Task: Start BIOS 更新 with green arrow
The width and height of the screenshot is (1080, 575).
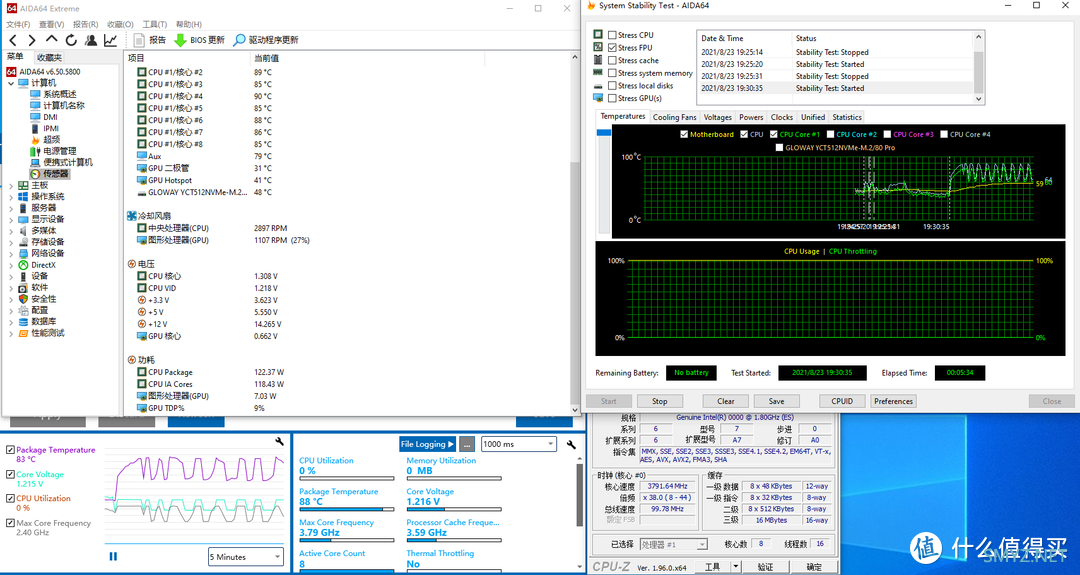Action: pyautogui.click(x=200, y=41)
